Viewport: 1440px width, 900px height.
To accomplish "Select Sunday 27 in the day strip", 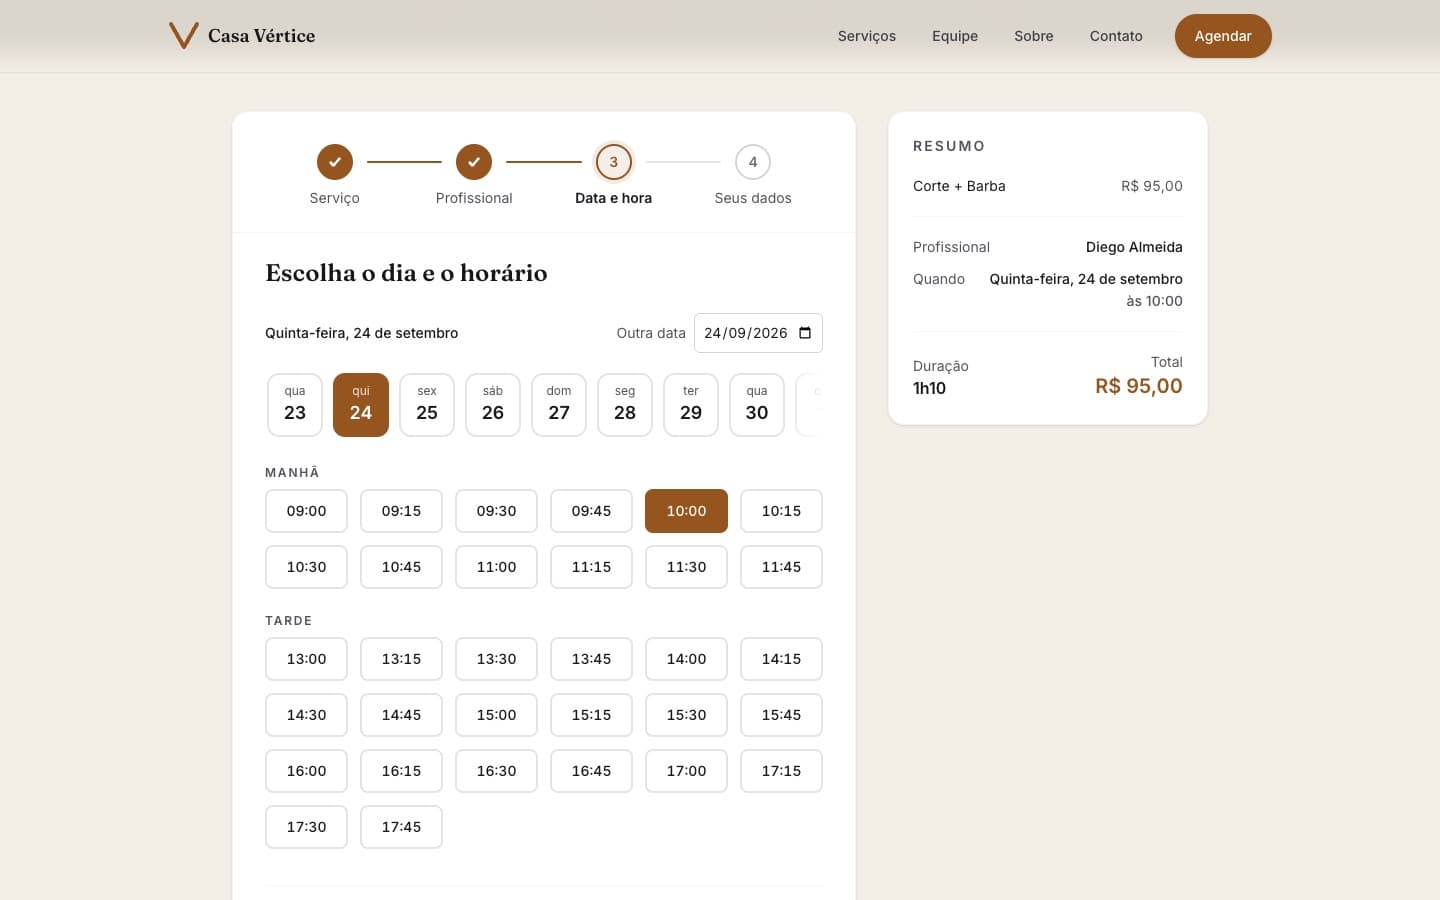I will pos(559,405).
